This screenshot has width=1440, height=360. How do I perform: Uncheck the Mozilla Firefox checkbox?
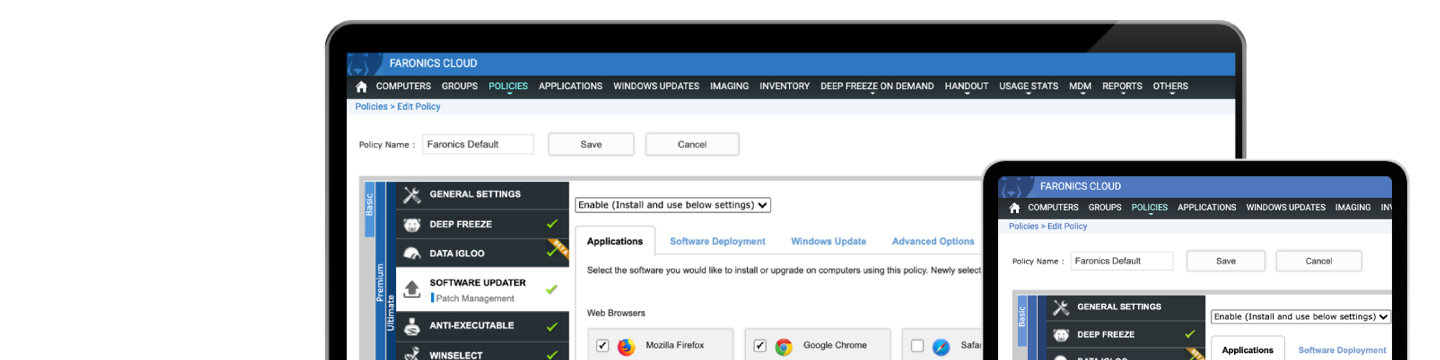tap(602, 346)
